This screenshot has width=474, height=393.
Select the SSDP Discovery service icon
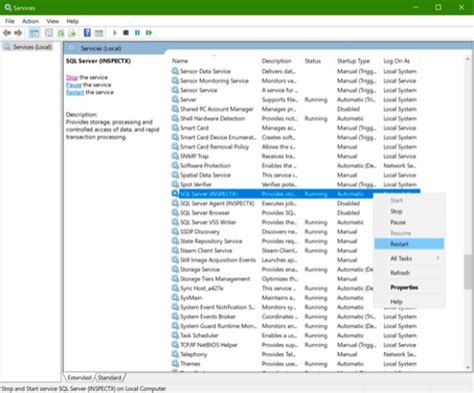click(x=175, y=232)
